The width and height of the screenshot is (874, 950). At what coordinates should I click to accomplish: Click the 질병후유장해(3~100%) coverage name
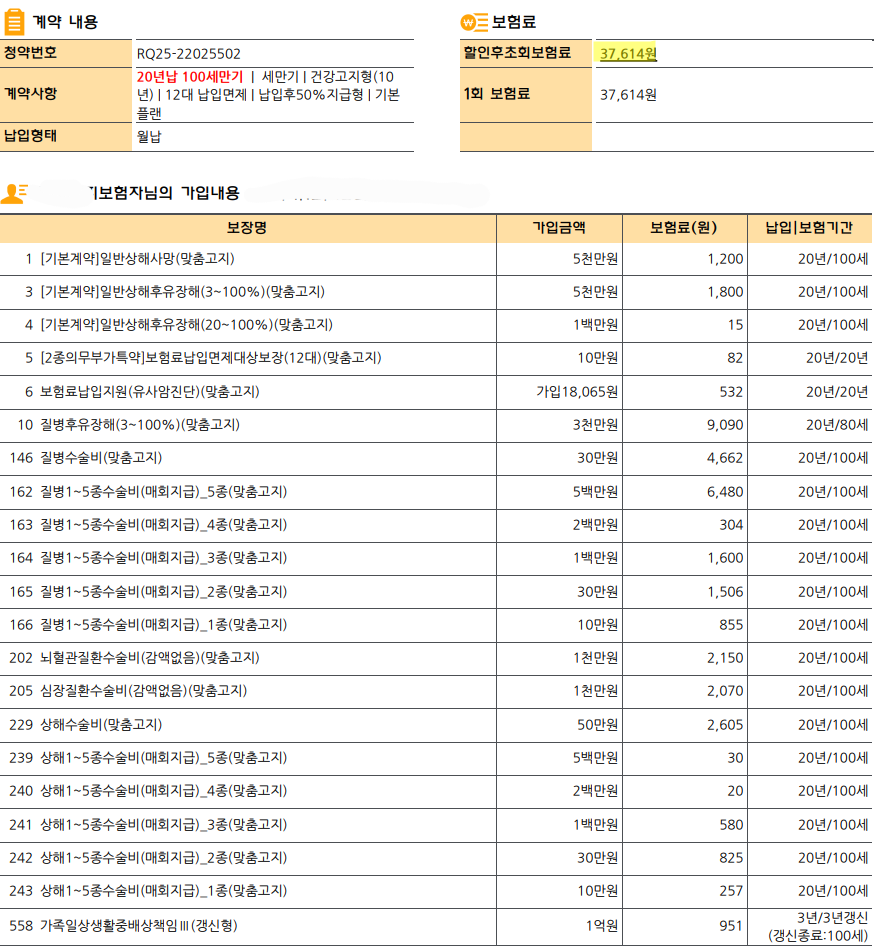pyautogui.click(x=139, y=425)
